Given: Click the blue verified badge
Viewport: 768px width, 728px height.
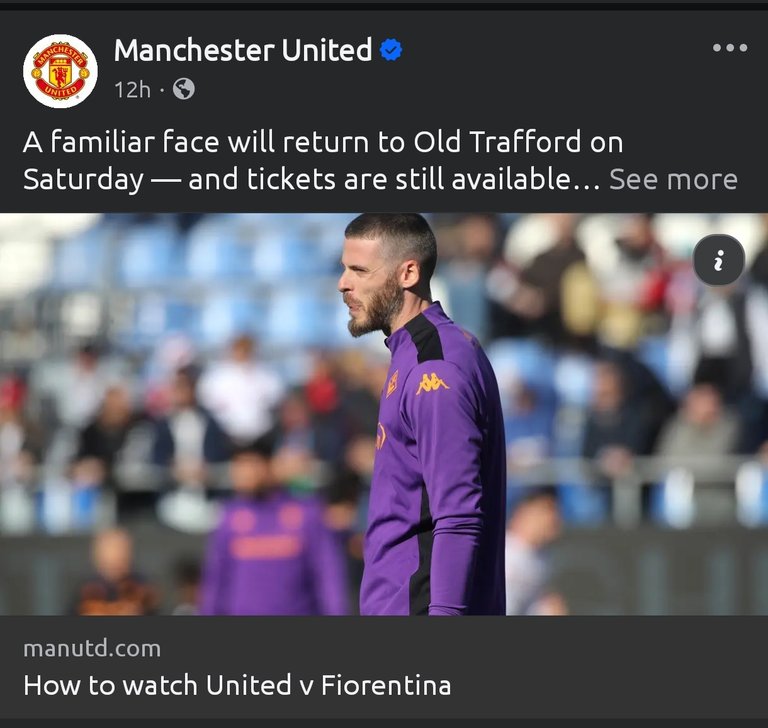Looking at the screenshot, I should tap(391, 50).
